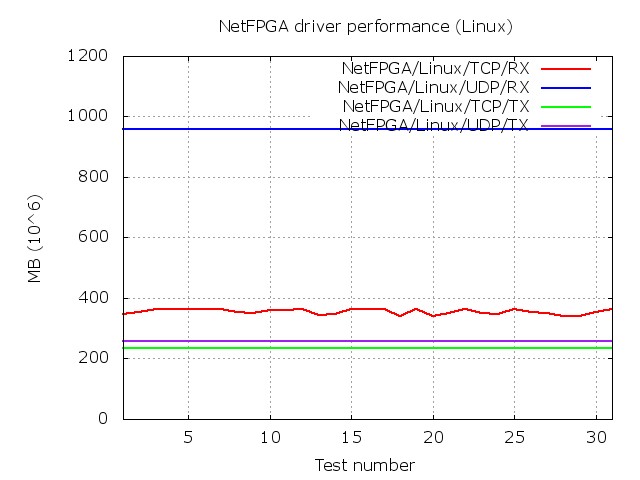Image resolution: width=640 pixels, height=480 pixels.
Task: Click the NetFPGA/Linux/TCP/TX legend label
Action: pyautogui.click(x=436, y=107)
